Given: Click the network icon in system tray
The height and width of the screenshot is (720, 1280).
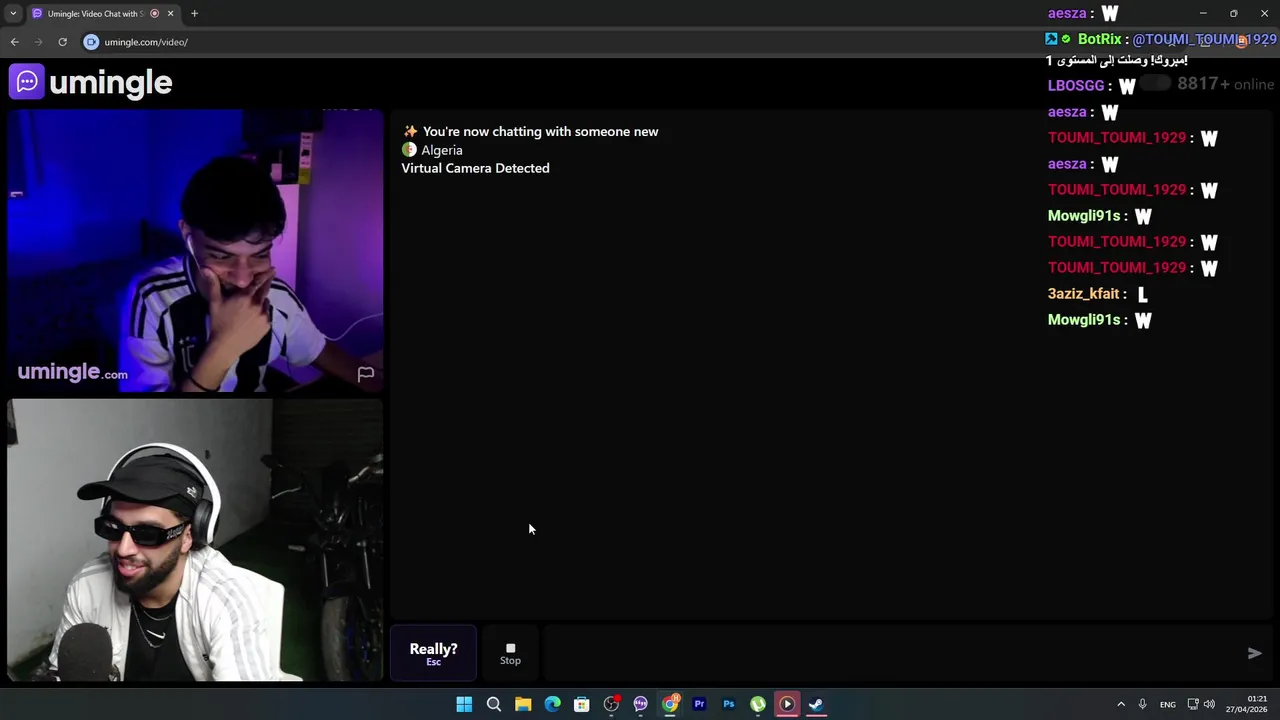Looking at the screenshot, I should coord(1192,704).
